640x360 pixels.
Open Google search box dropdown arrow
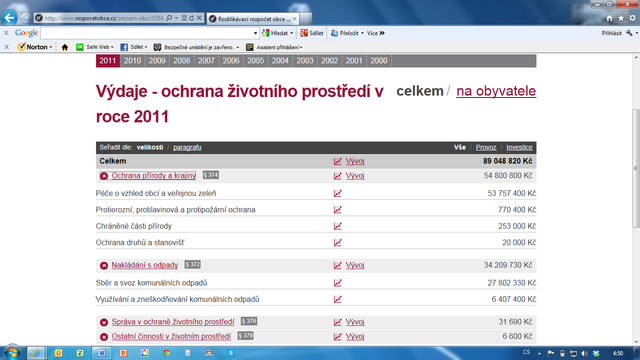[x=256, y=33]
